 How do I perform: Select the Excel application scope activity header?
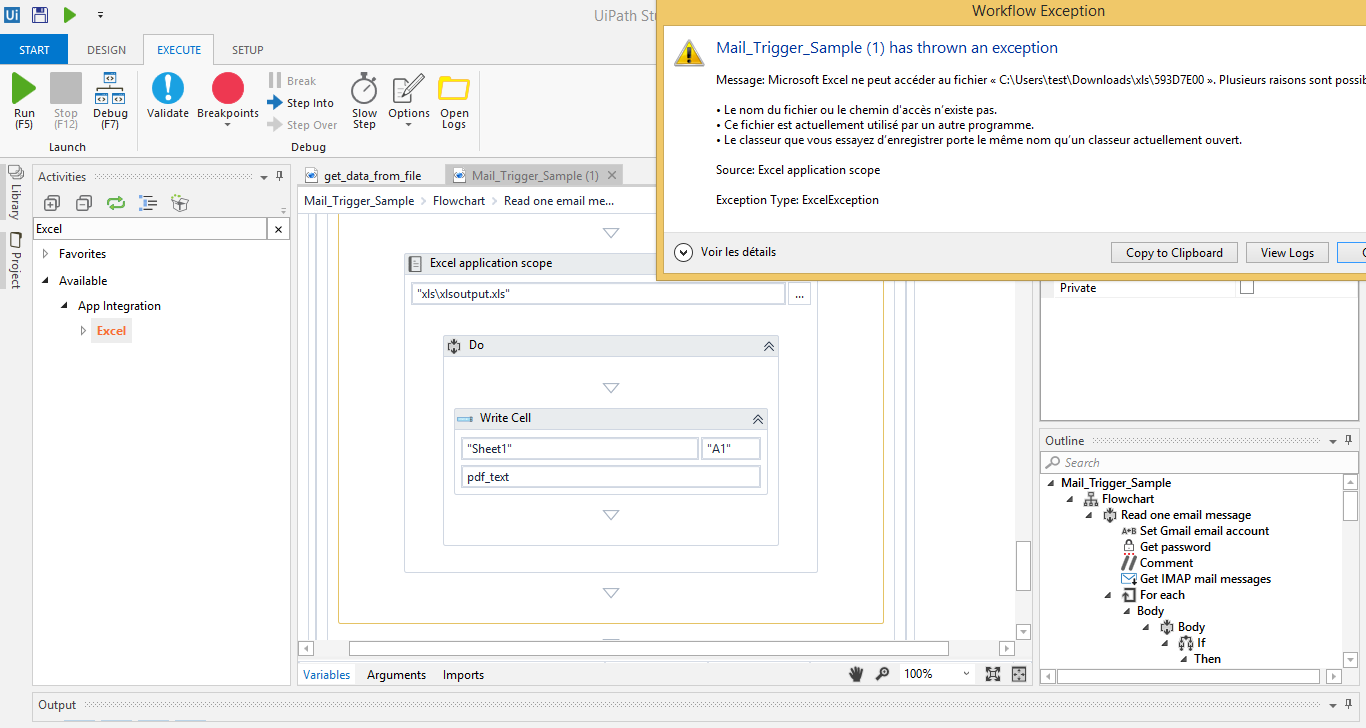(531, 264)
